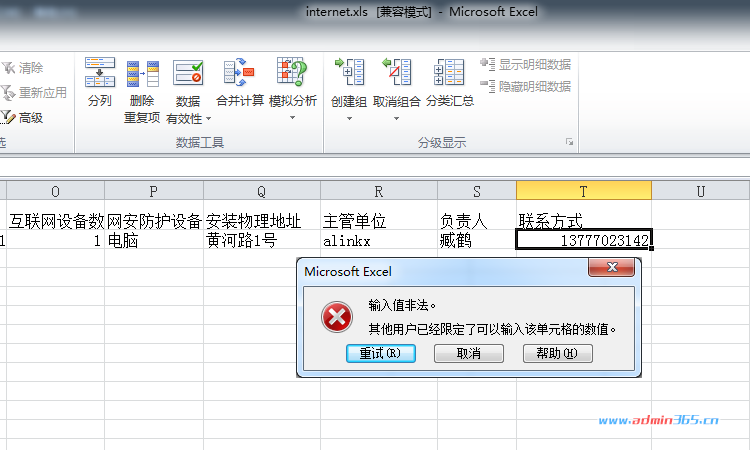Open What-If Analysis (模拟分析) icon
Image resolution: width=750 pixels, height=450 pixels.
pyautogui.click(x=292, y=71)
